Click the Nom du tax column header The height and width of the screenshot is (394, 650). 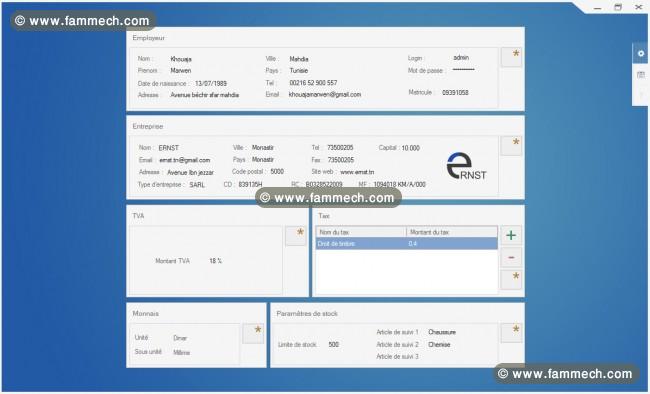[x=361, y=232]
